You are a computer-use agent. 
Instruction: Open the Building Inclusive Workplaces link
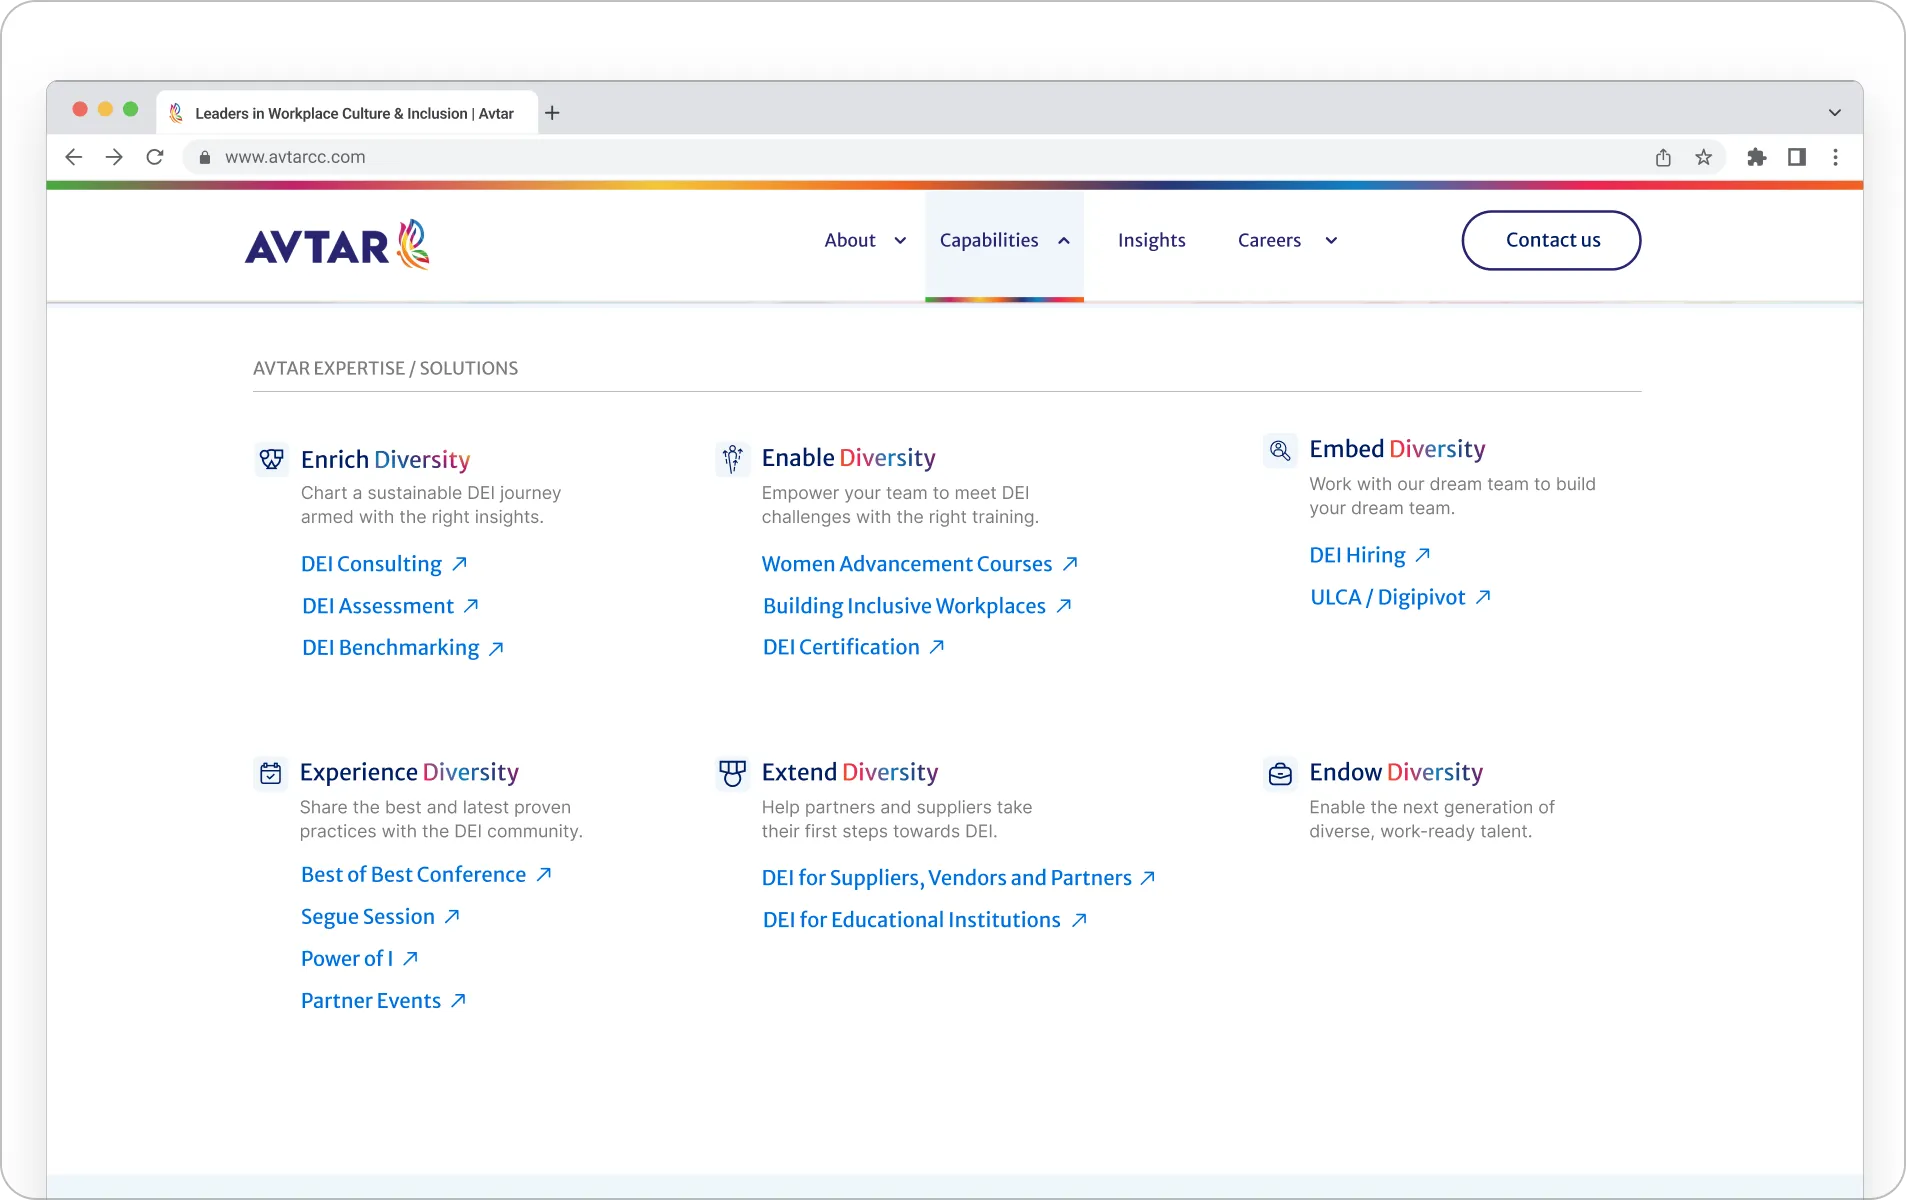[x=904, y=606]
